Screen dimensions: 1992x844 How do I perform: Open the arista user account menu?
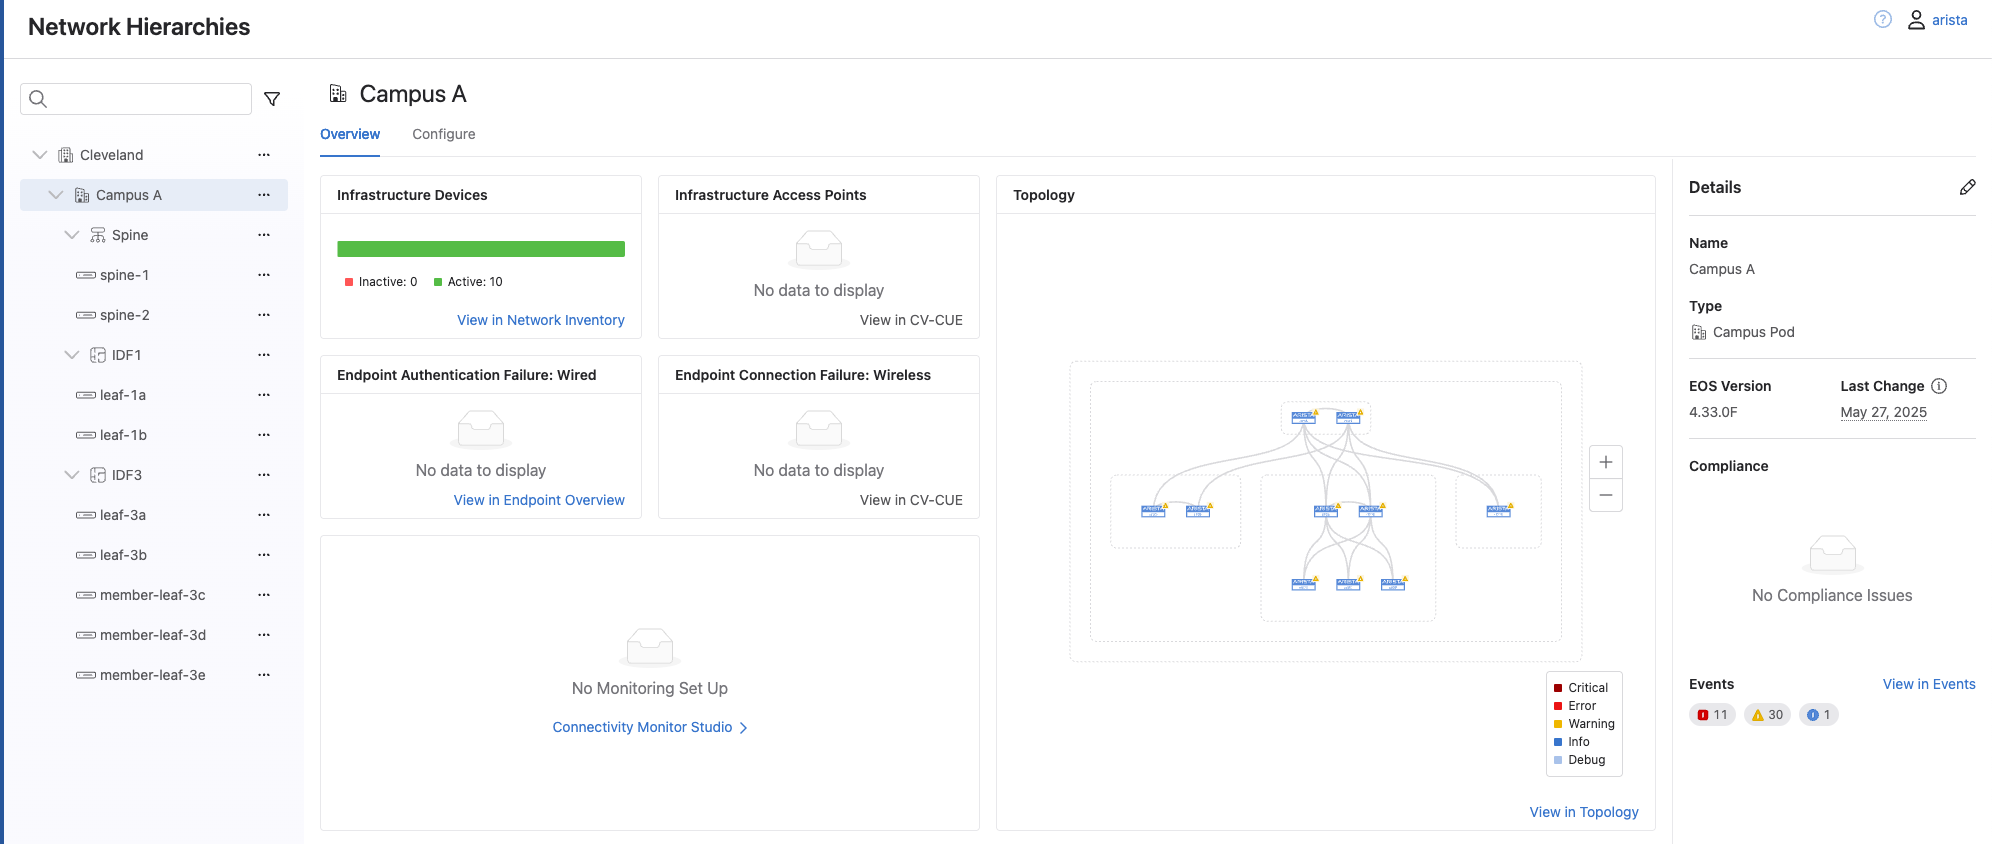pyautogui.click(x=1937, y=20)
